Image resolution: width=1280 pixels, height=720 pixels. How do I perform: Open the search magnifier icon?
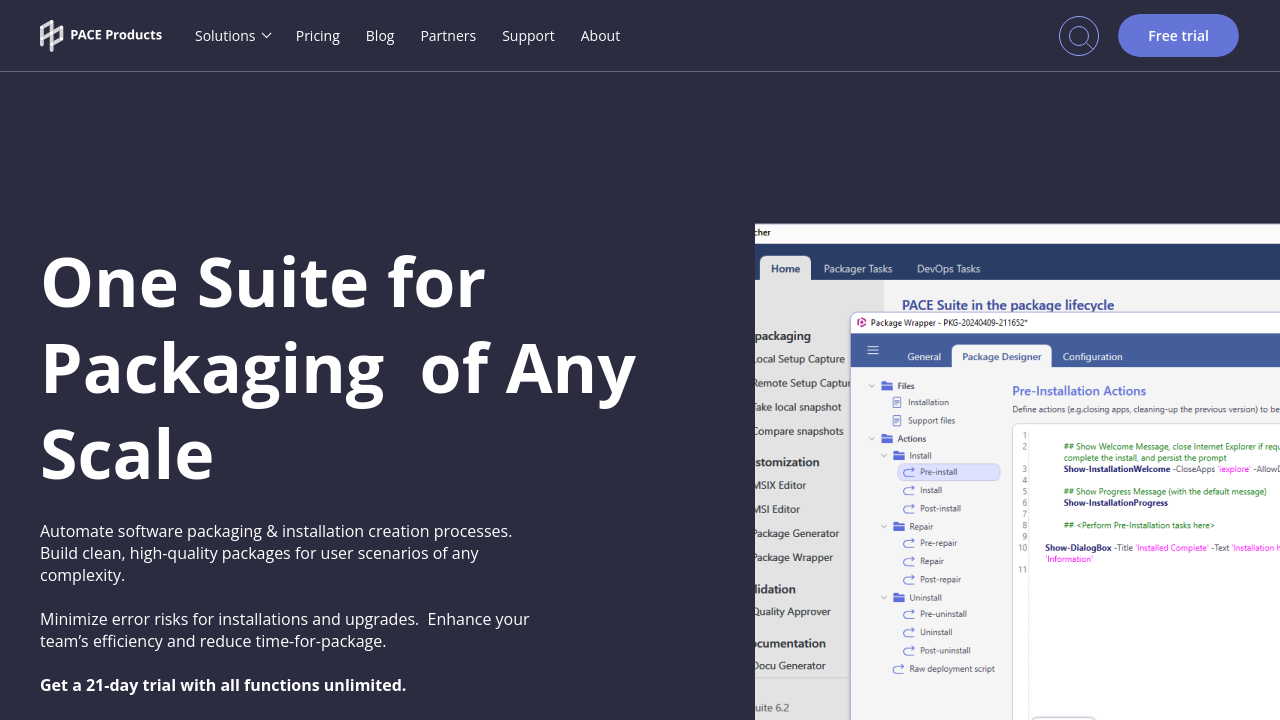click(1078, 36)
